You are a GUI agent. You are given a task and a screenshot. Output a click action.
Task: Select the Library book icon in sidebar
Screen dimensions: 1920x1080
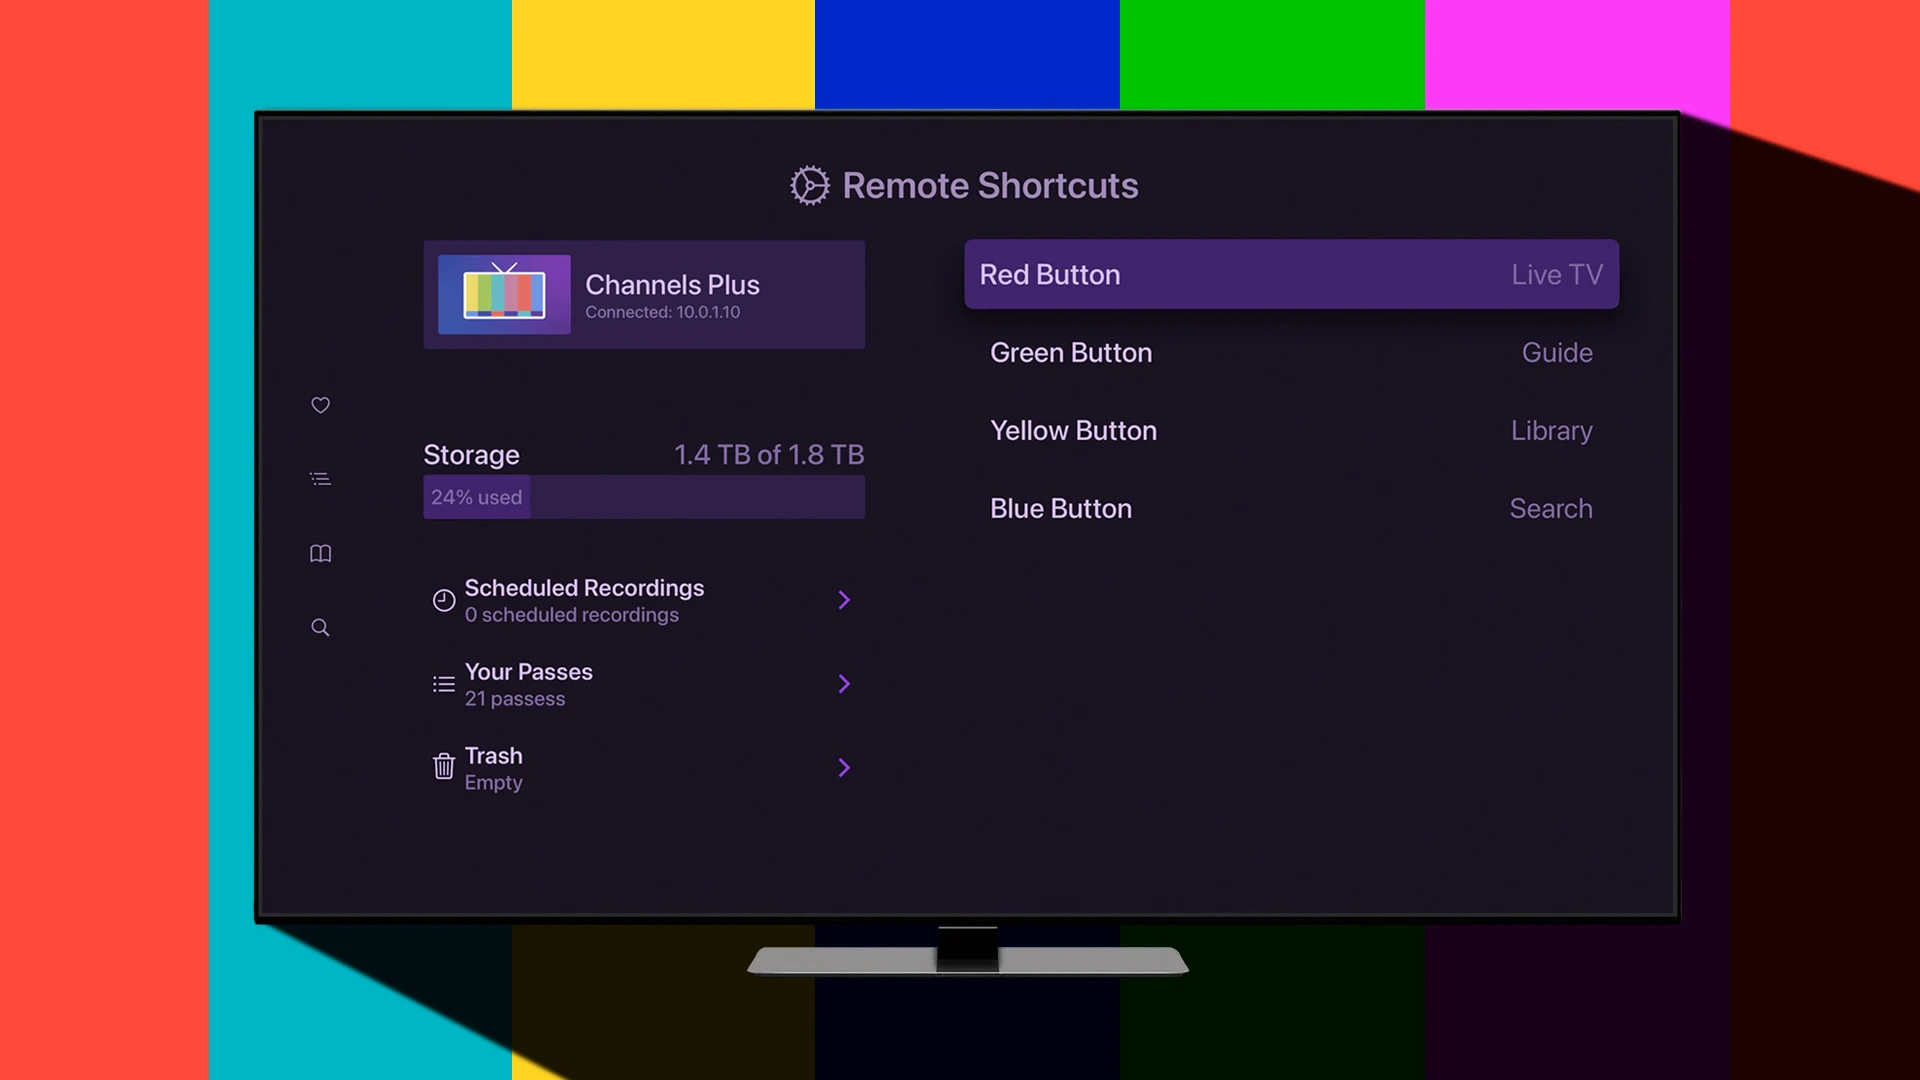[x=320, y=553]
